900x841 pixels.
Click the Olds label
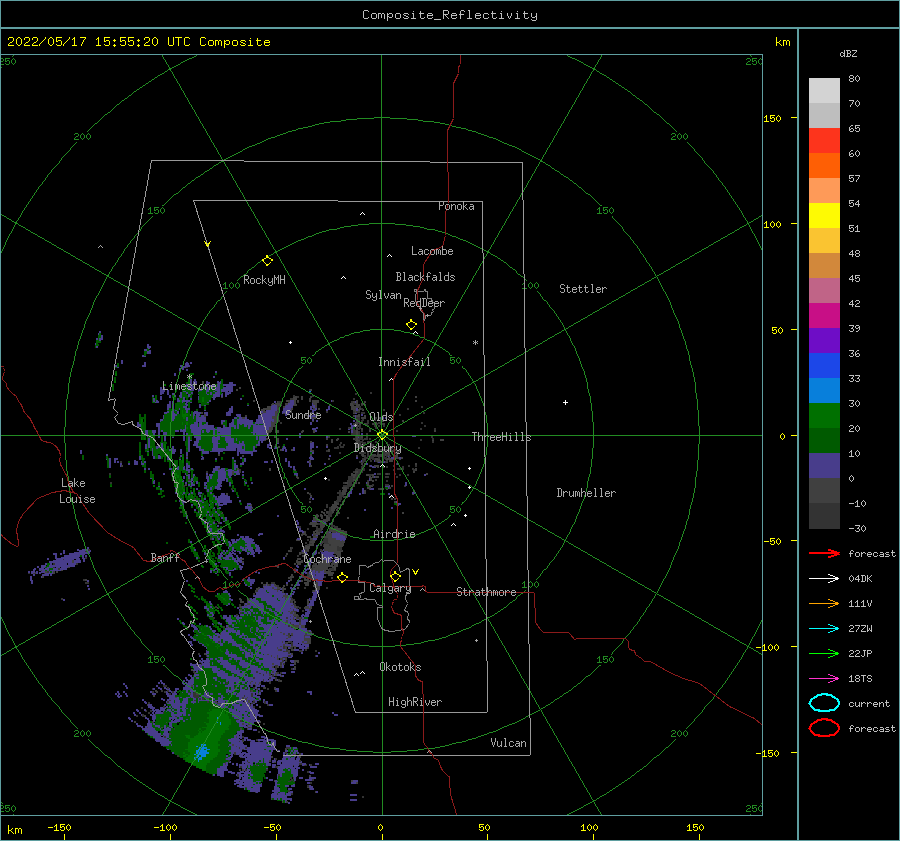pos(381,417)
